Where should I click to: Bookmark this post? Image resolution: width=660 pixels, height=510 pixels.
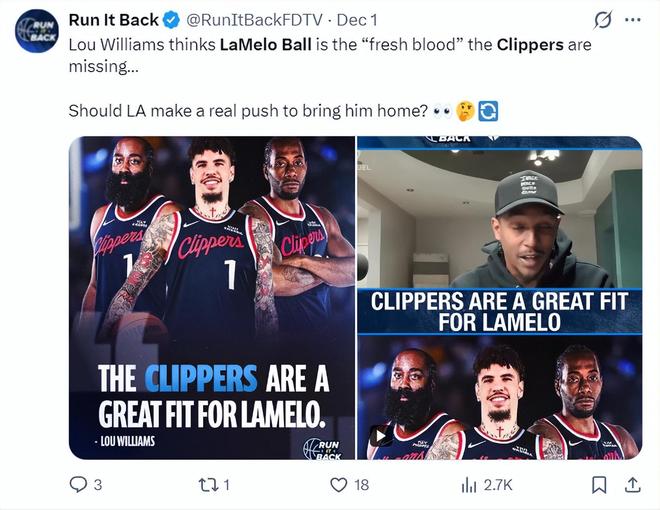pos(599,485)
